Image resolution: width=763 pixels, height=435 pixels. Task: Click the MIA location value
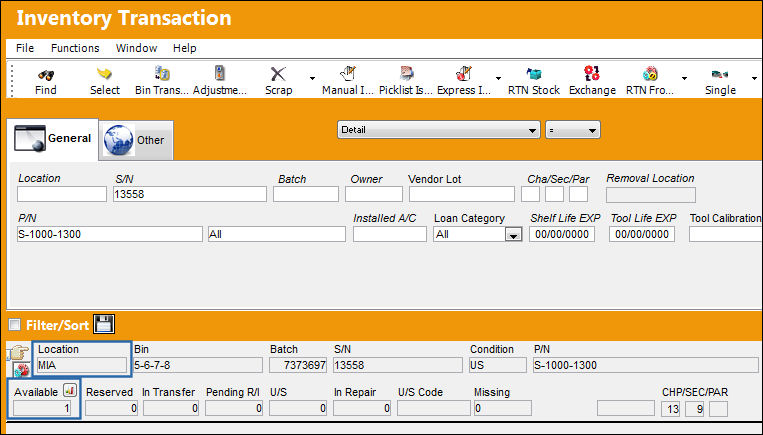[82, 365]
